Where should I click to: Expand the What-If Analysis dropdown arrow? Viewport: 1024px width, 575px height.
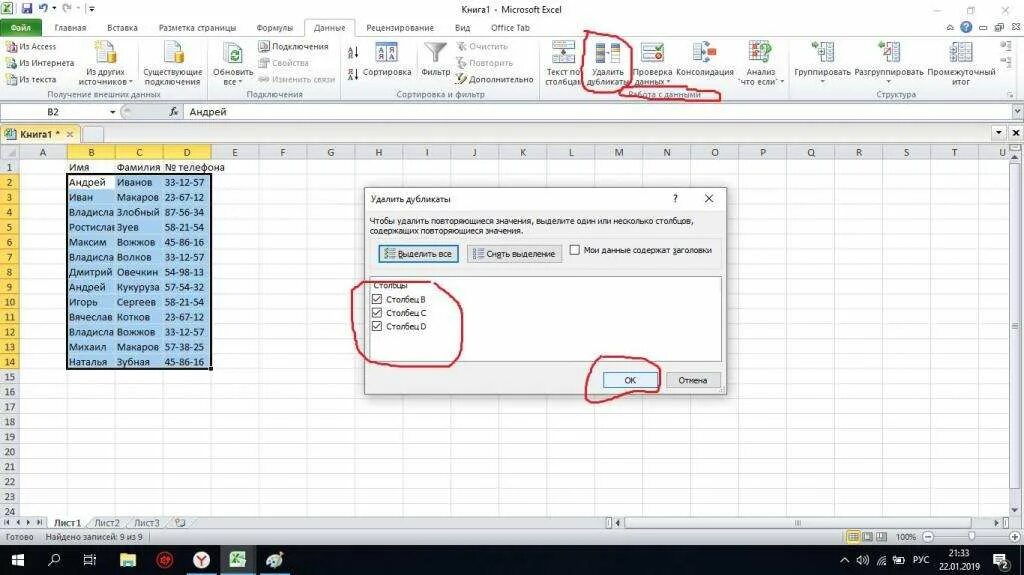click(782, 82)
